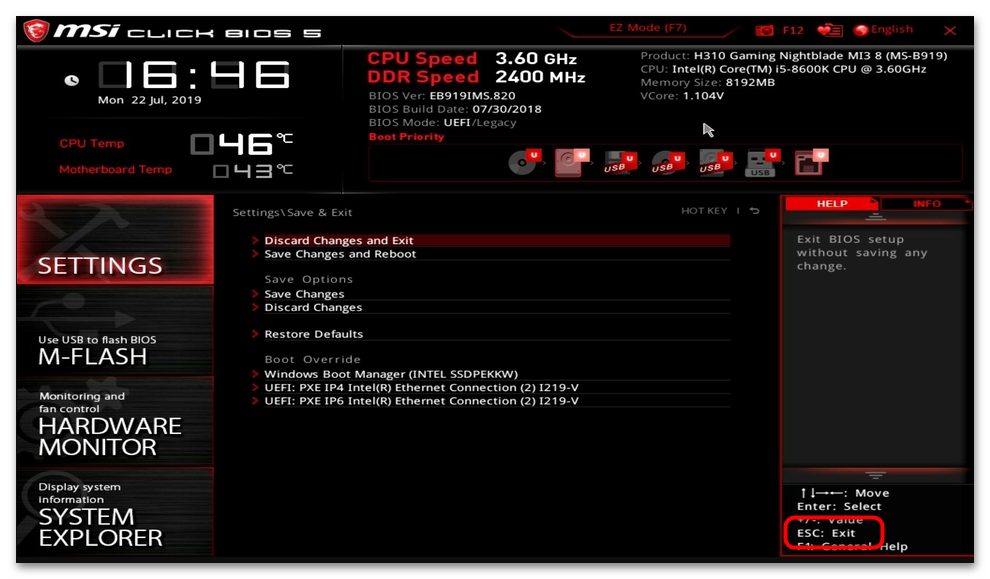Click the back arrow next to HOT KEY
The image size is (990, 579).
(x=754, y=211)
